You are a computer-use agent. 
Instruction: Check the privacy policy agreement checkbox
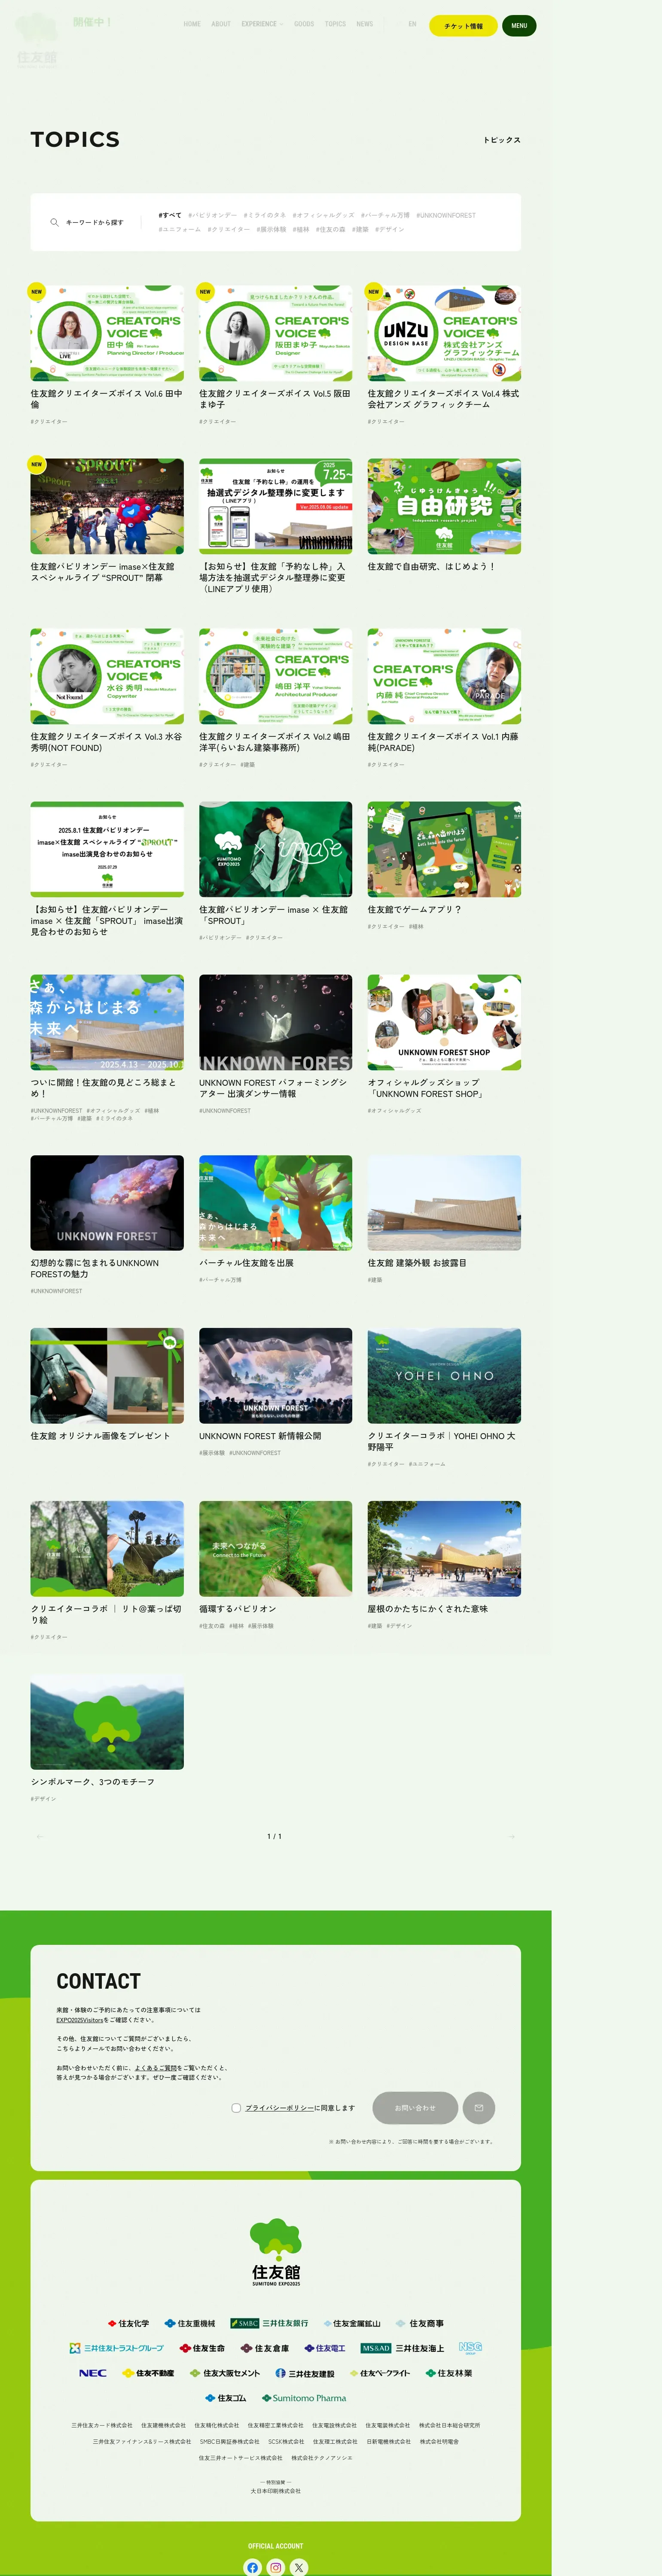click(236, 2108)
